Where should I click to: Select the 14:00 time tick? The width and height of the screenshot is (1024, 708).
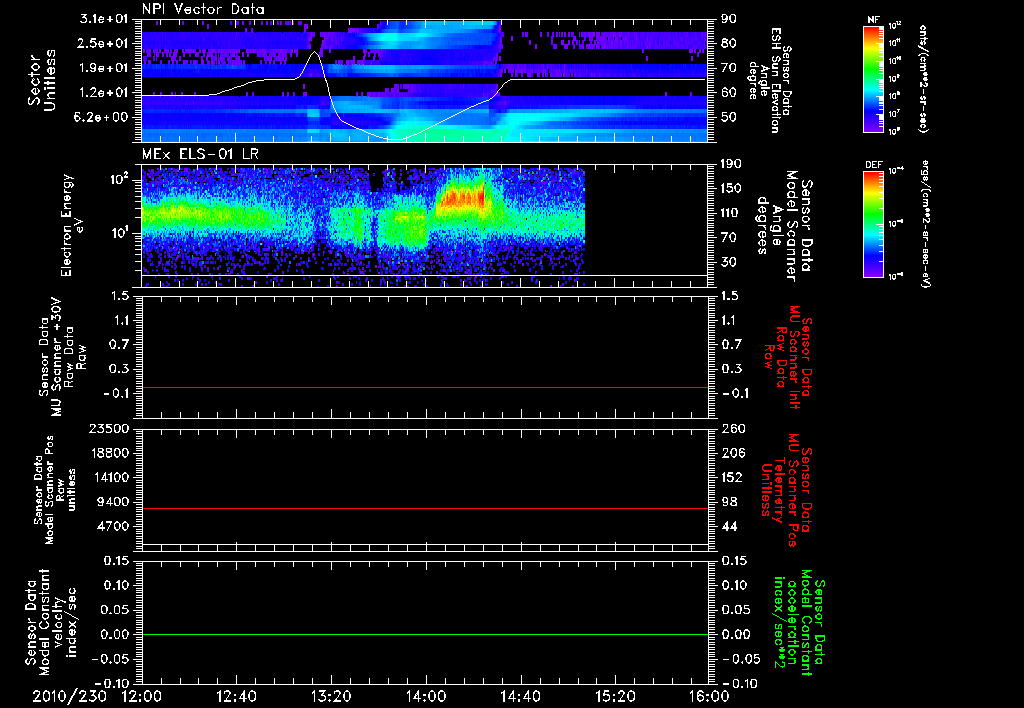426,696
